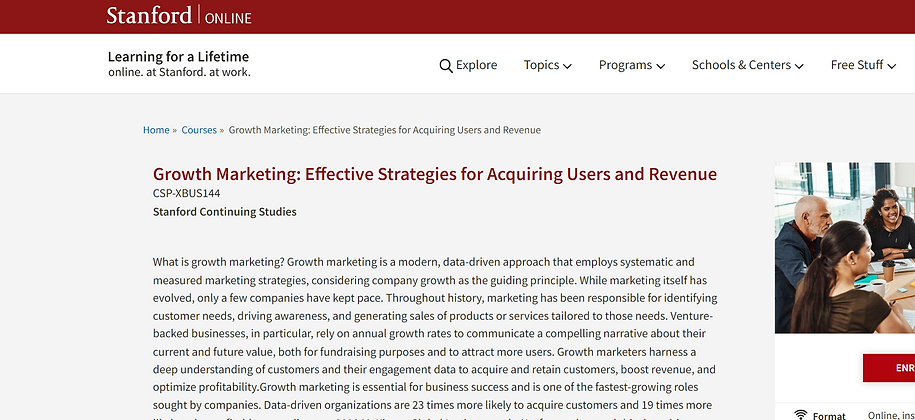The height and width of the screenshot is (420, 915).
Task: Open the Schools & Centers menu
Action: [748, 65]
